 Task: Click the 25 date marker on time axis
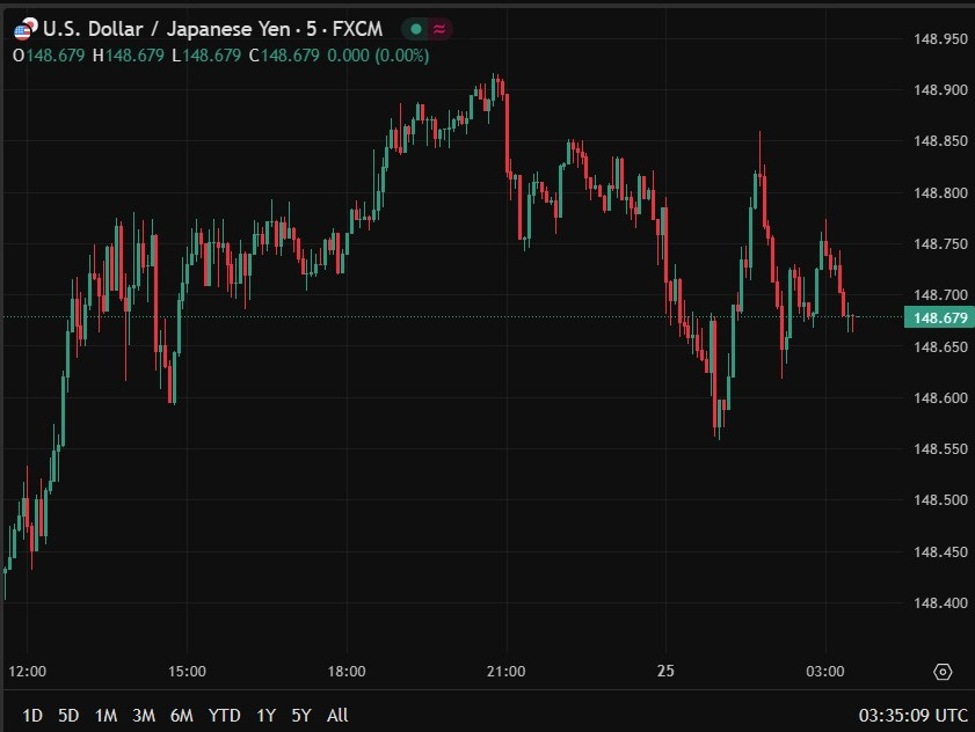tap(666, 671)
